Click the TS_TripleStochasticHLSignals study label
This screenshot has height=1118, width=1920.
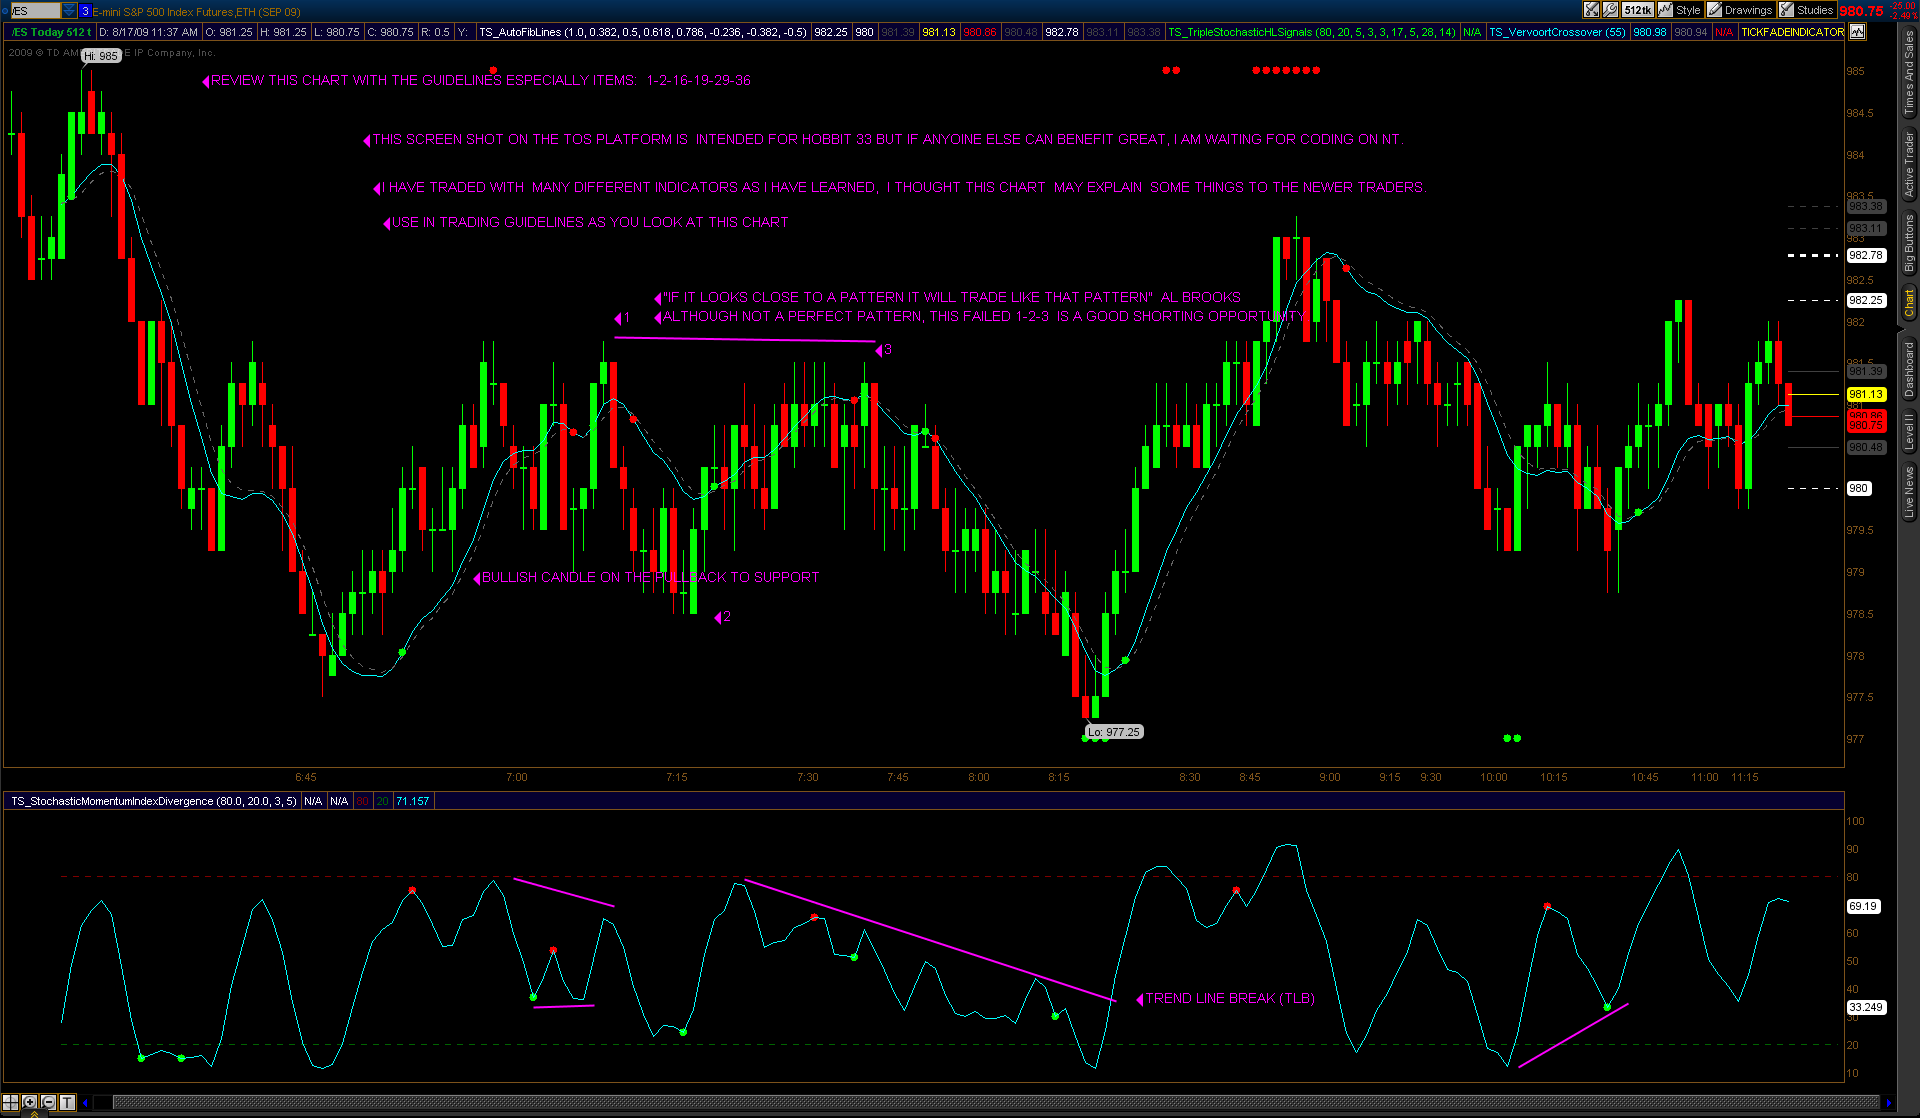pyautogui.click(x=1312, y=32)
